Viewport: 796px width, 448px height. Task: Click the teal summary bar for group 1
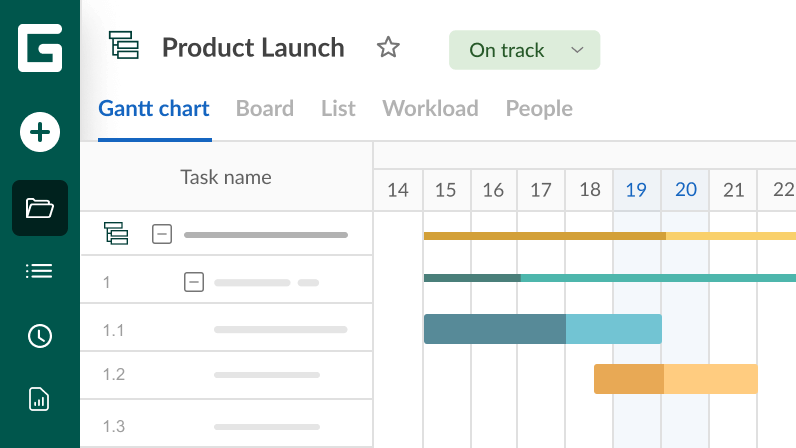click(x=610, y=278)
